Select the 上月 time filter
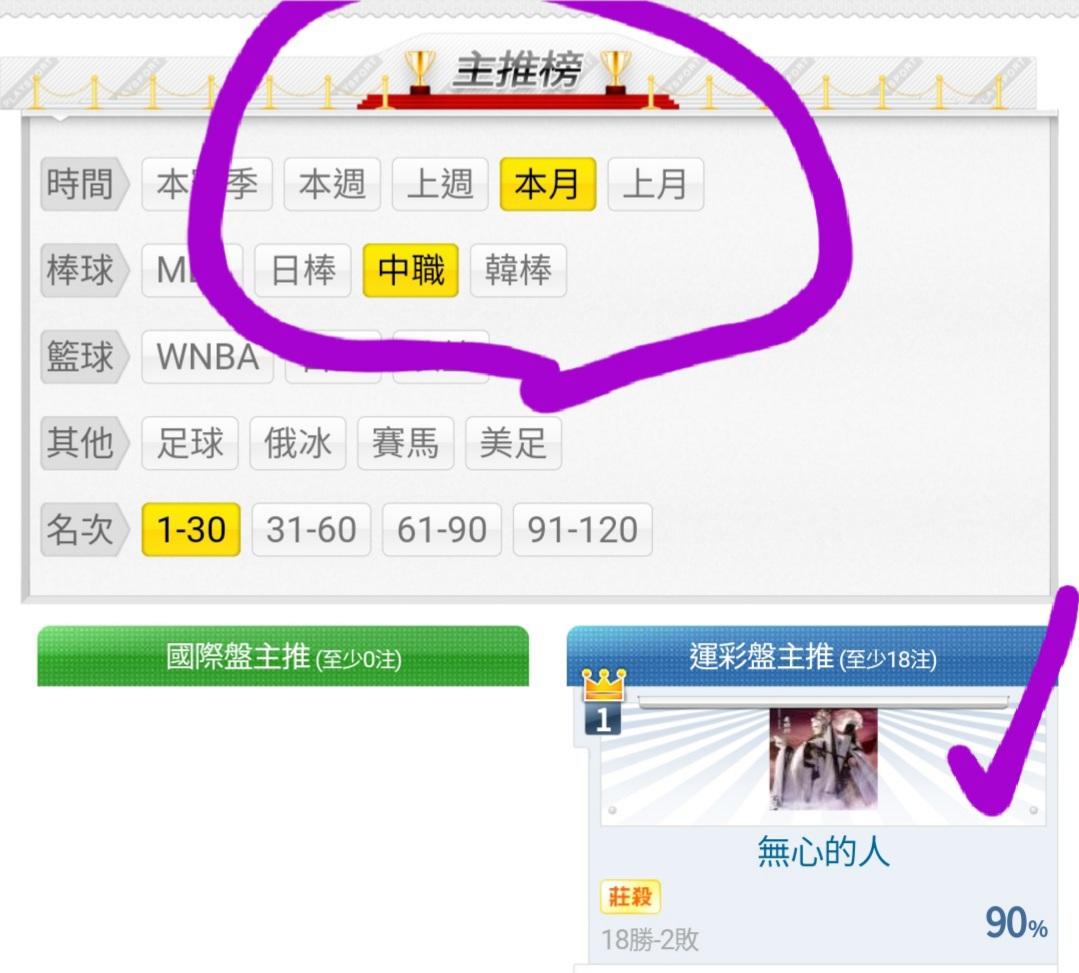This screenshot has height=973, width=1079. pyautogui.click(x=656, y=184)
